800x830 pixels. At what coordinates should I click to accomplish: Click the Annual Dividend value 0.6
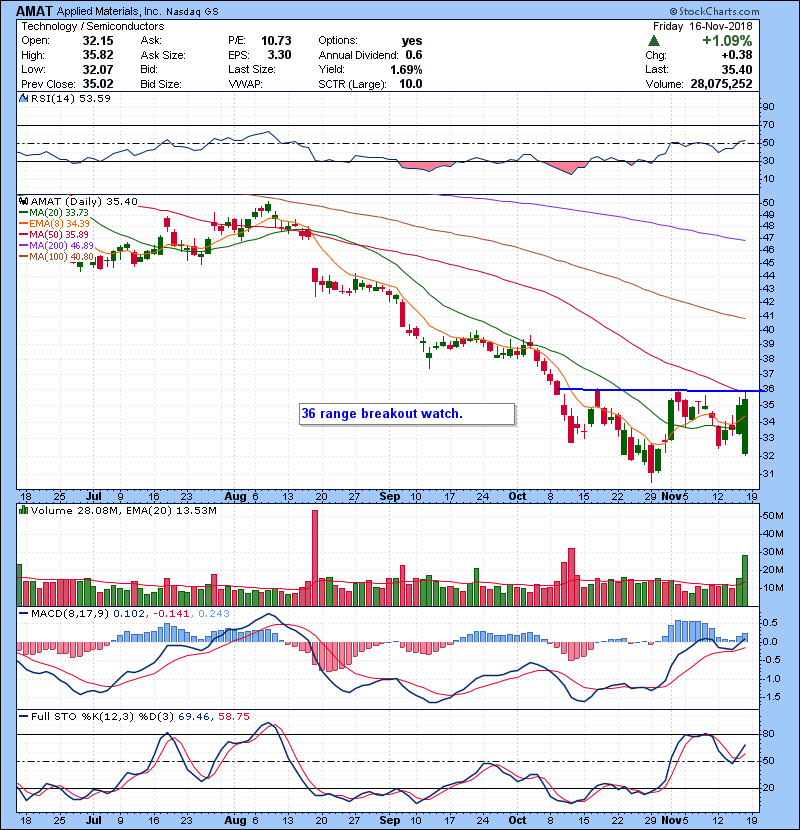point(414,55)
